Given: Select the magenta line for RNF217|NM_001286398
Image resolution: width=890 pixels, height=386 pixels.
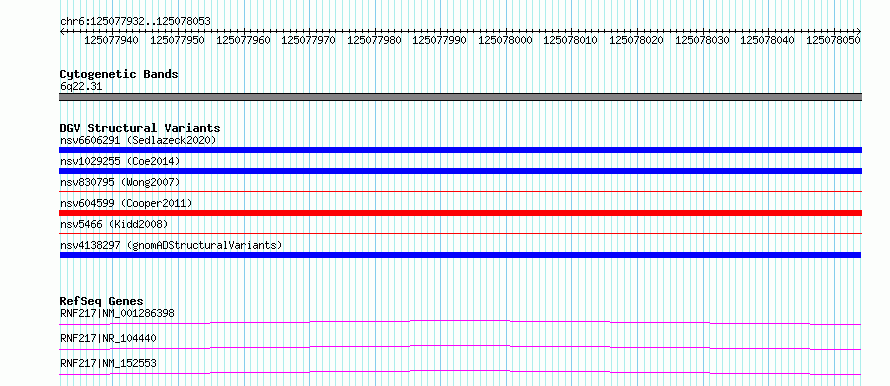Looking at the screenshot, I should (460, 322).
